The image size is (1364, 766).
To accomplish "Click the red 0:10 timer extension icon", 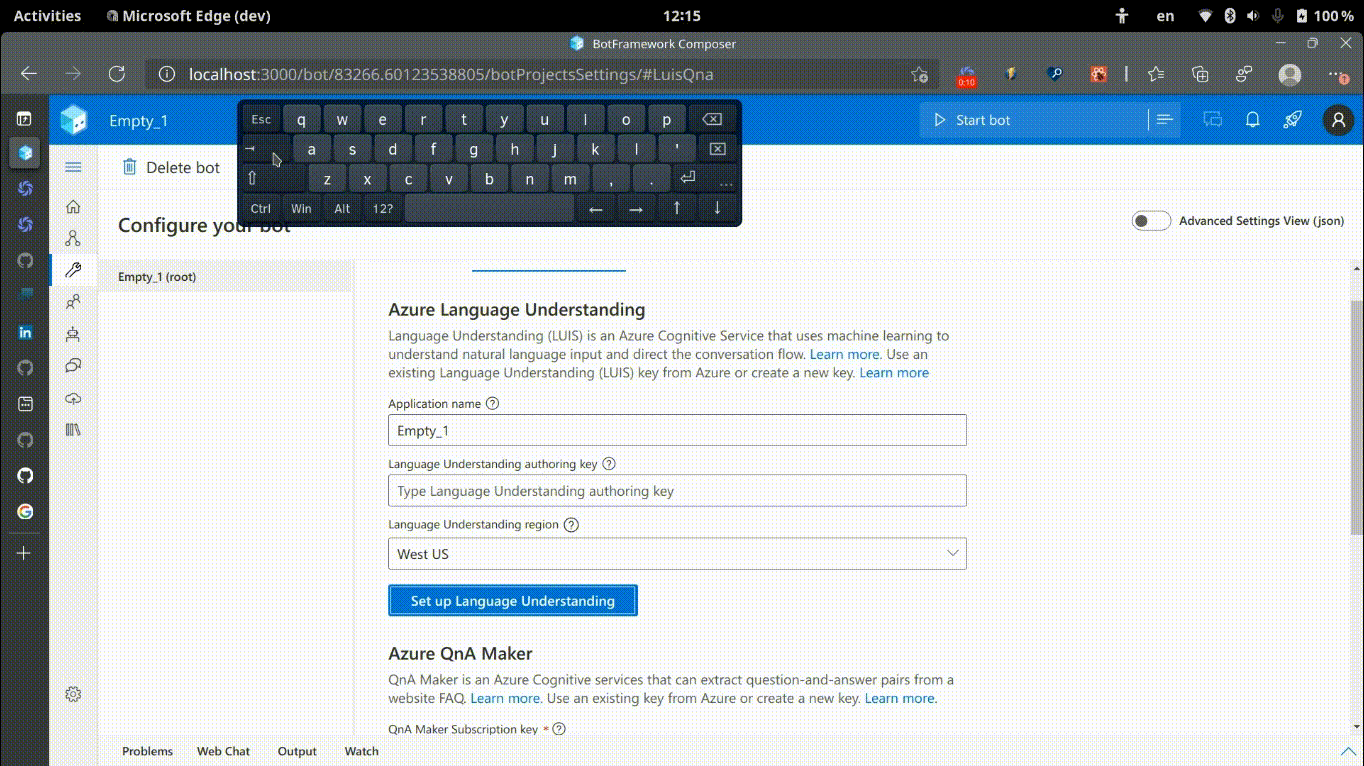I will click(x=966, y=75).
